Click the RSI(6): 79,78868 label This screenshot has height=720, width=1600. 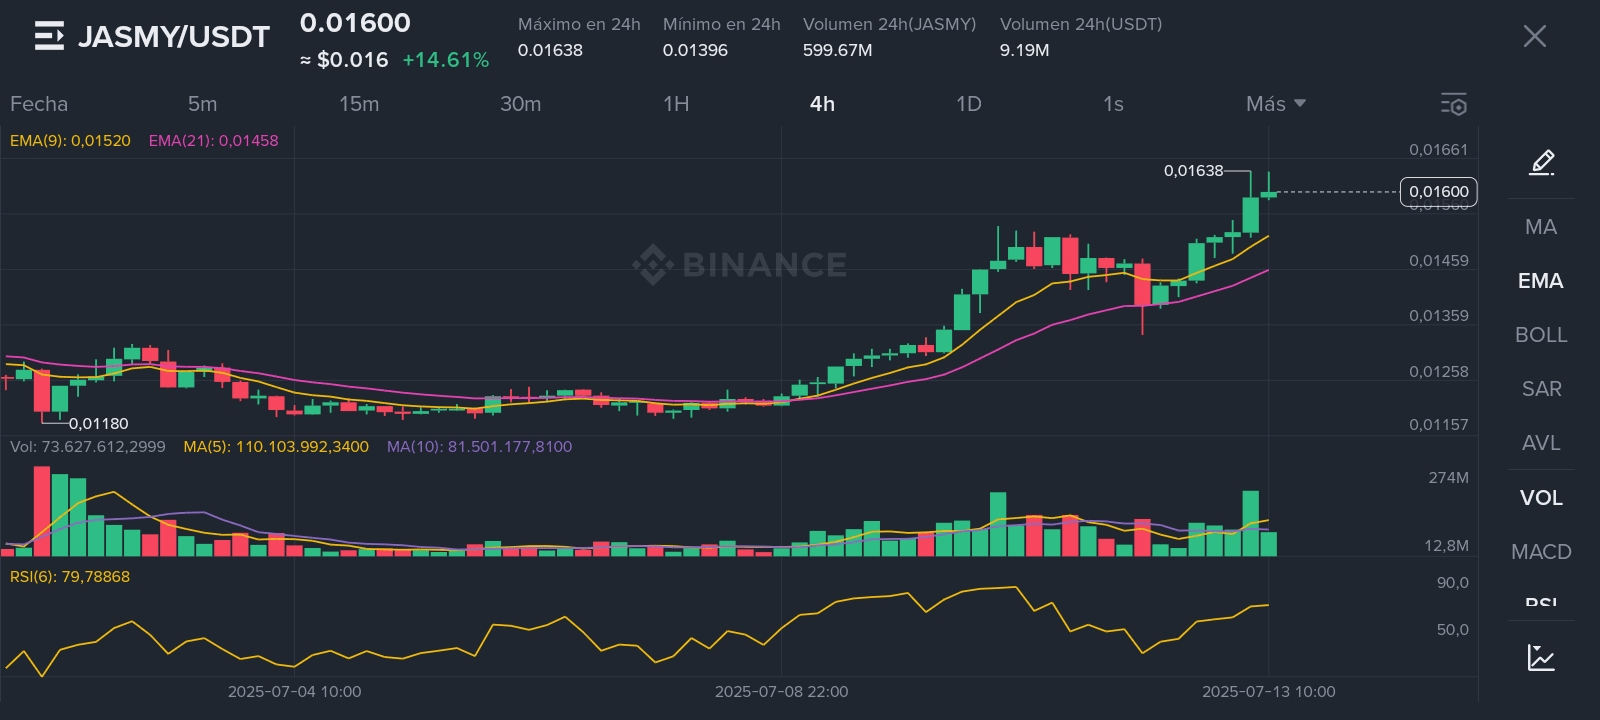(x=70, y=577)
